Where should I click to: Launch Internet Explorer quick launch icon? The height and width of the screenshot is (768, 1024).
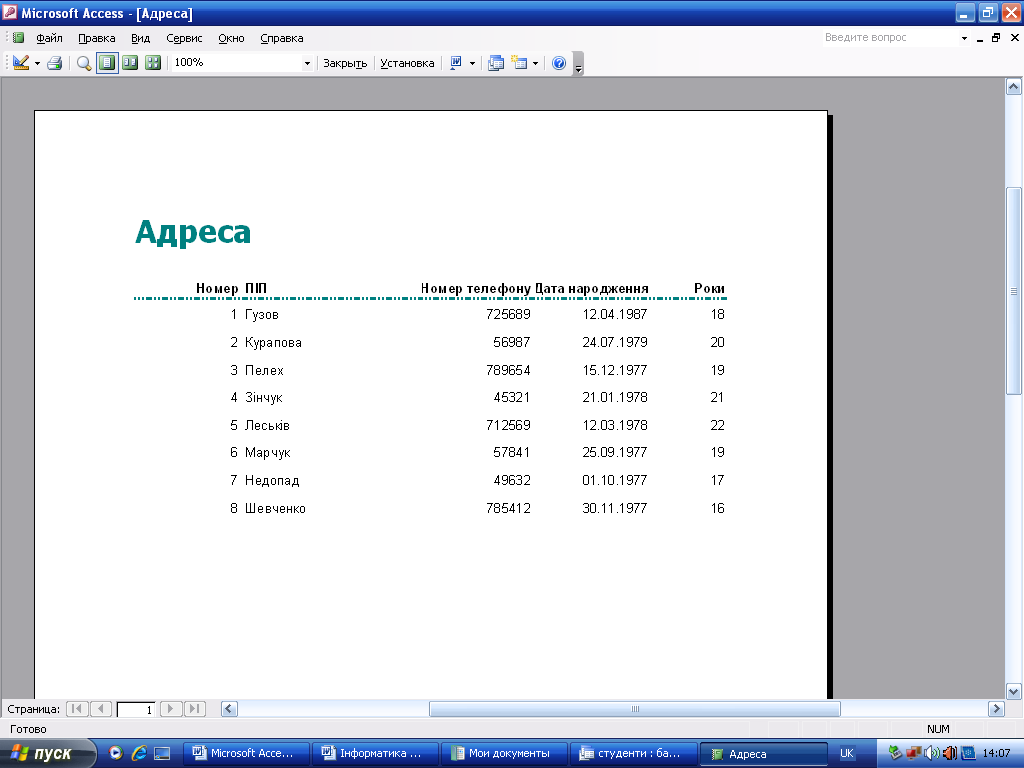[x=138, y=753]
